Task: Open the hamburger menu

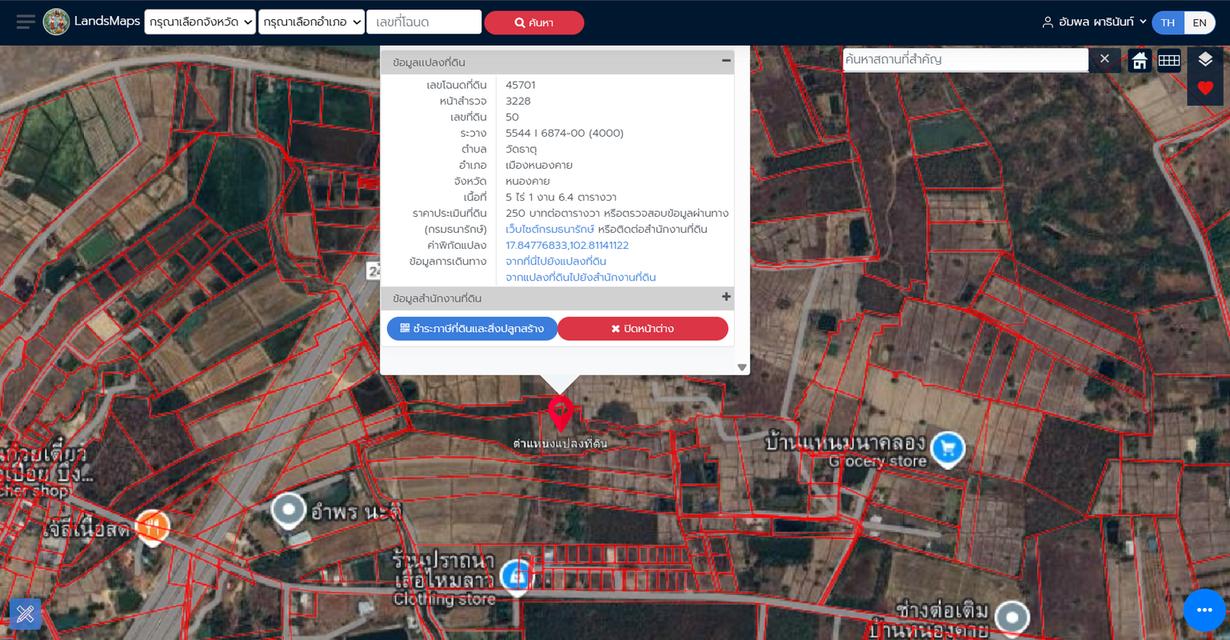Action: pyautogui.click(x=26, y=22)
